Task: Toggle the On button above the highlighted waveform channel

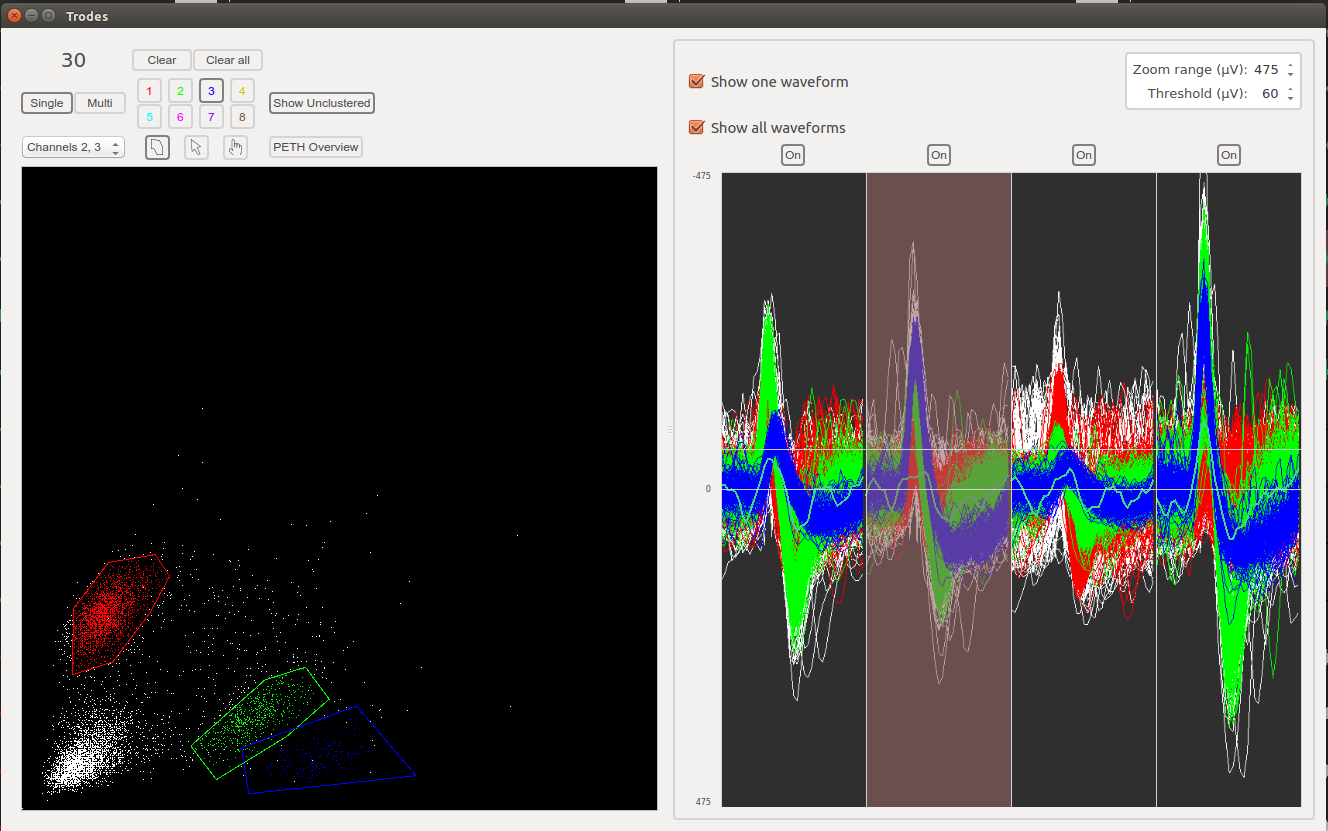Action: [x=938, y=155]
